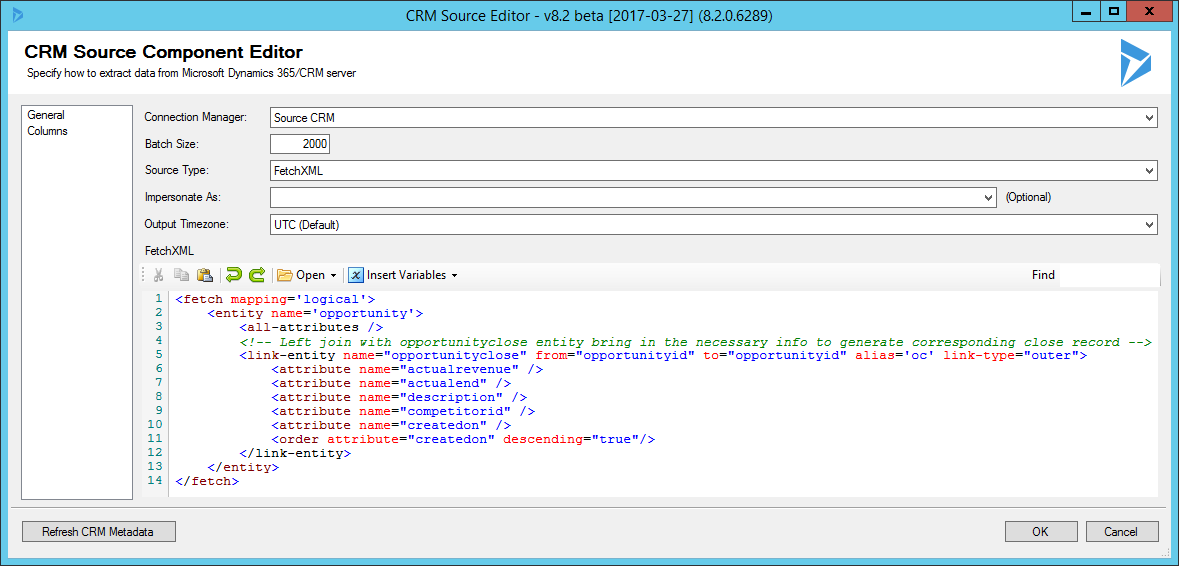
Task: Click the entity name='opportunity' line
Action: (x=316, y=313)
